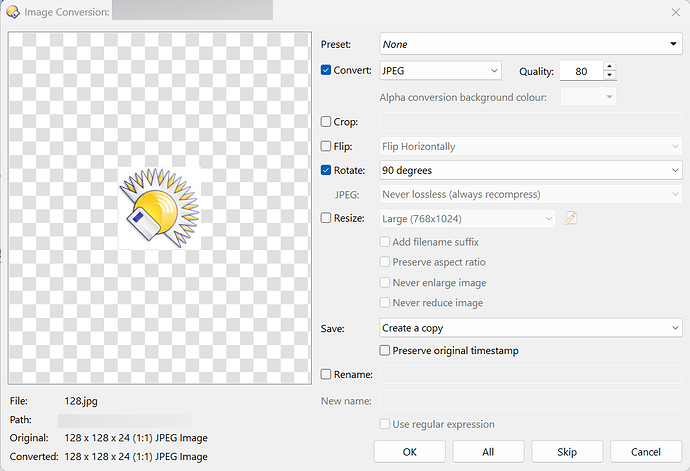This screenshot has width=690, height=471.
Task: Open the Alpha conversion background colour picker
Action: click(x=588, y=97)
